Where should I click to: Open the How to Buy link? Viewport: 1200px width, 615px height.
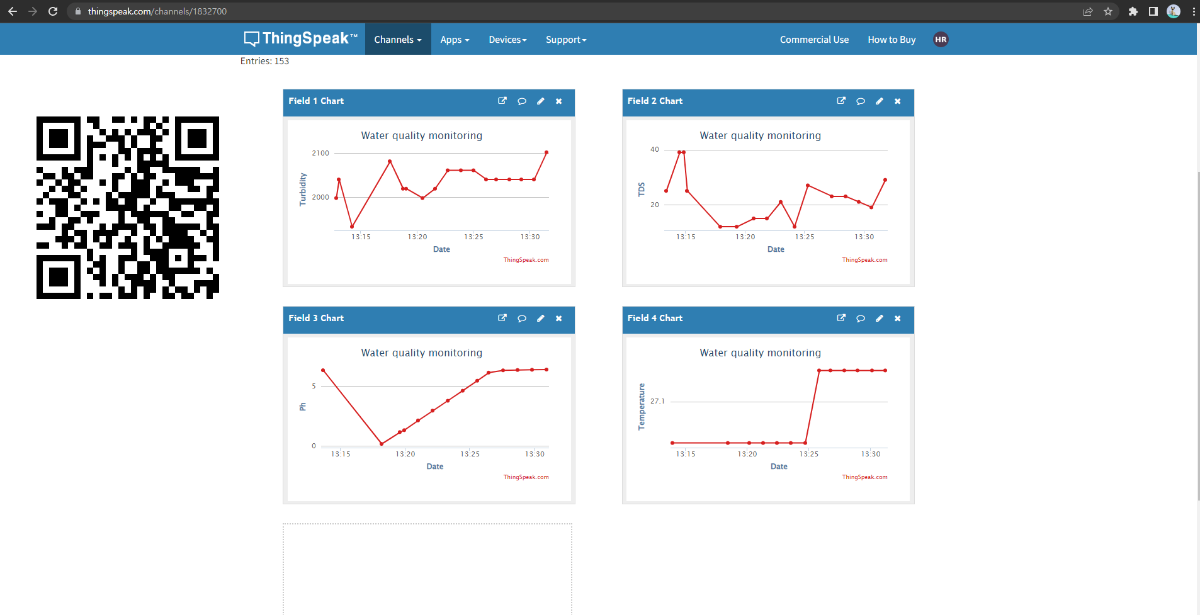click(x=891, y=40)
